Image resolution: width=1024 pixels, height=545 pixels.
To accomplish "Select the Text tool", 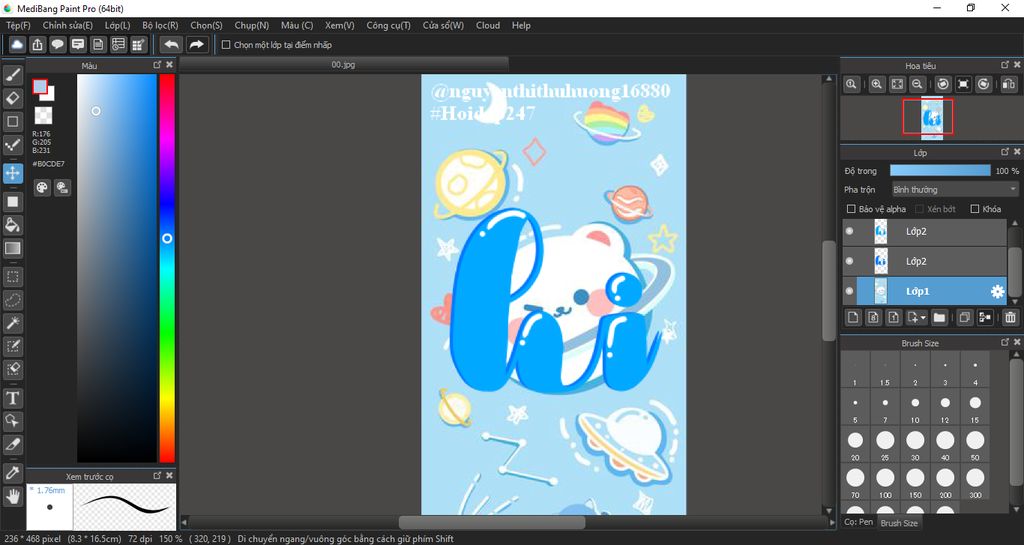I will pyautogui.click(x=12, y=397).
